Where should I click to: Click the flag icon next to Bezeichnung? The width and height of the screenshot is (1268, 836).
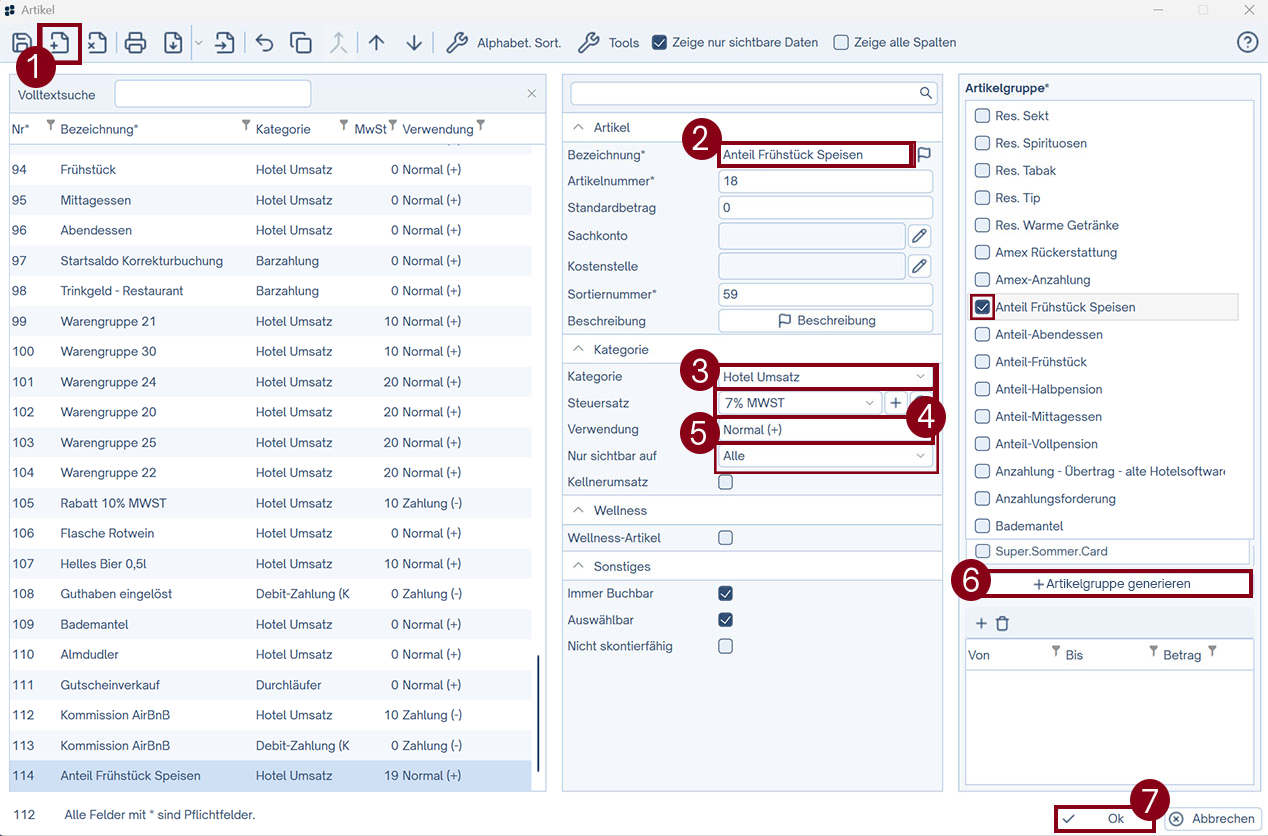pos(924,154)
